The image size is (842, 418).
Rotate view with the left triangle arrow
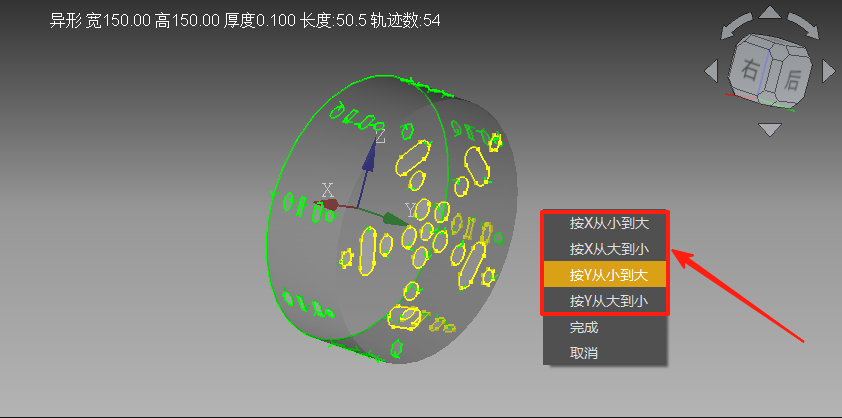711,72
